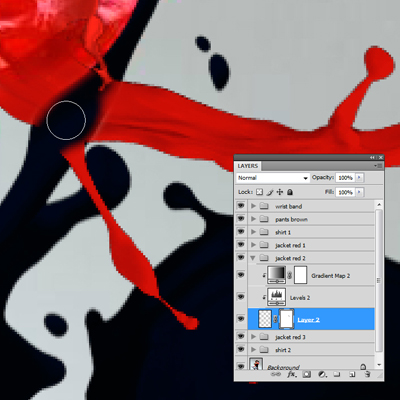Click the shirt 1 folder icon
This screenshot has width=400, height=400.
pyautogui.click(x=264, y=232)
